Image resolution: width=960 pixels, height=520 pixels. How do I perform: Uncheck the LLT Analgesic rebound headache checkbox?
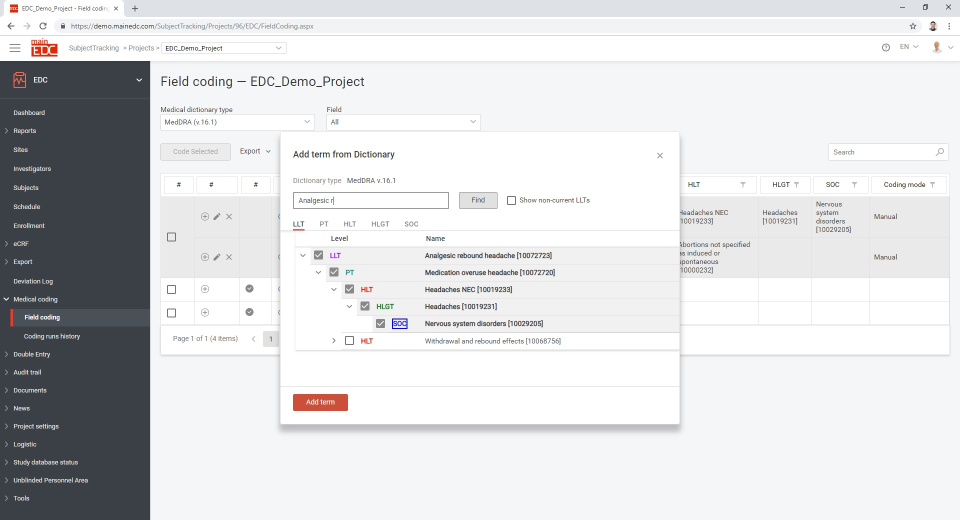tap(318, 255)
